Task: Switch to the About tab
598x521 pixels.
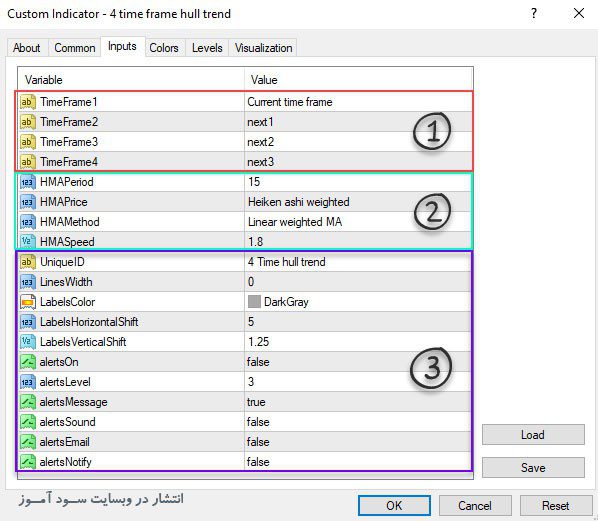Action: (x=26, y=48)
